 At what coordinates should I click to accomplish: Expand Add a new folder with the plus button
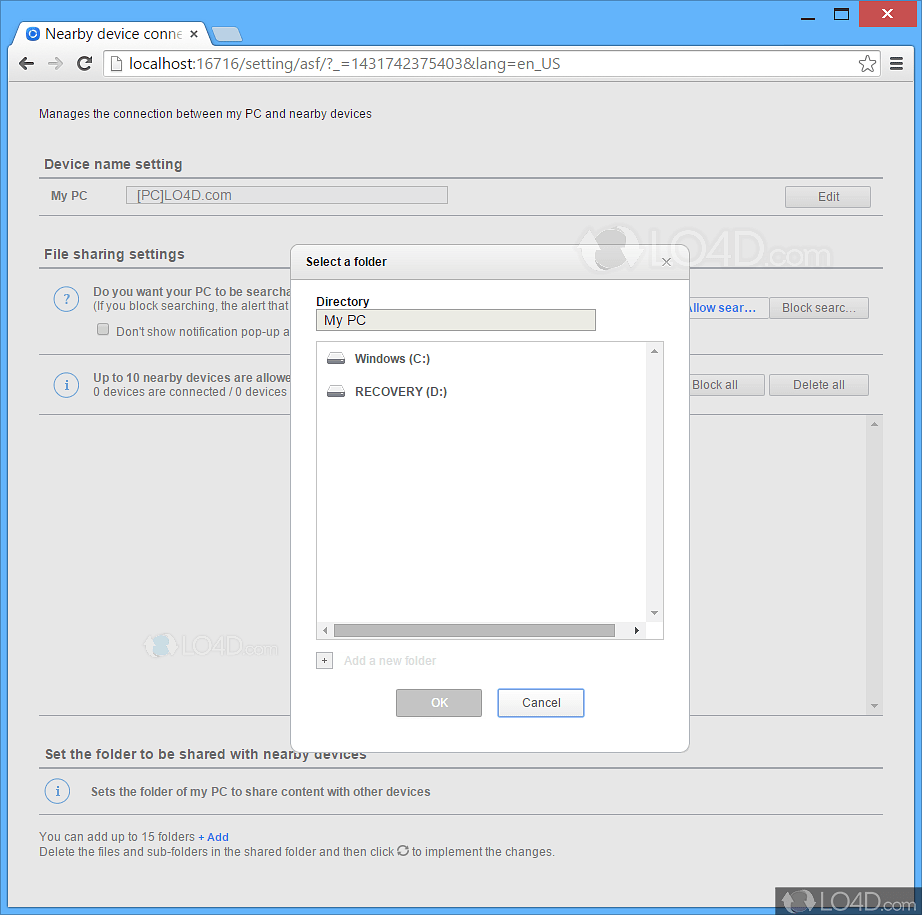click(x=324, y=660)
